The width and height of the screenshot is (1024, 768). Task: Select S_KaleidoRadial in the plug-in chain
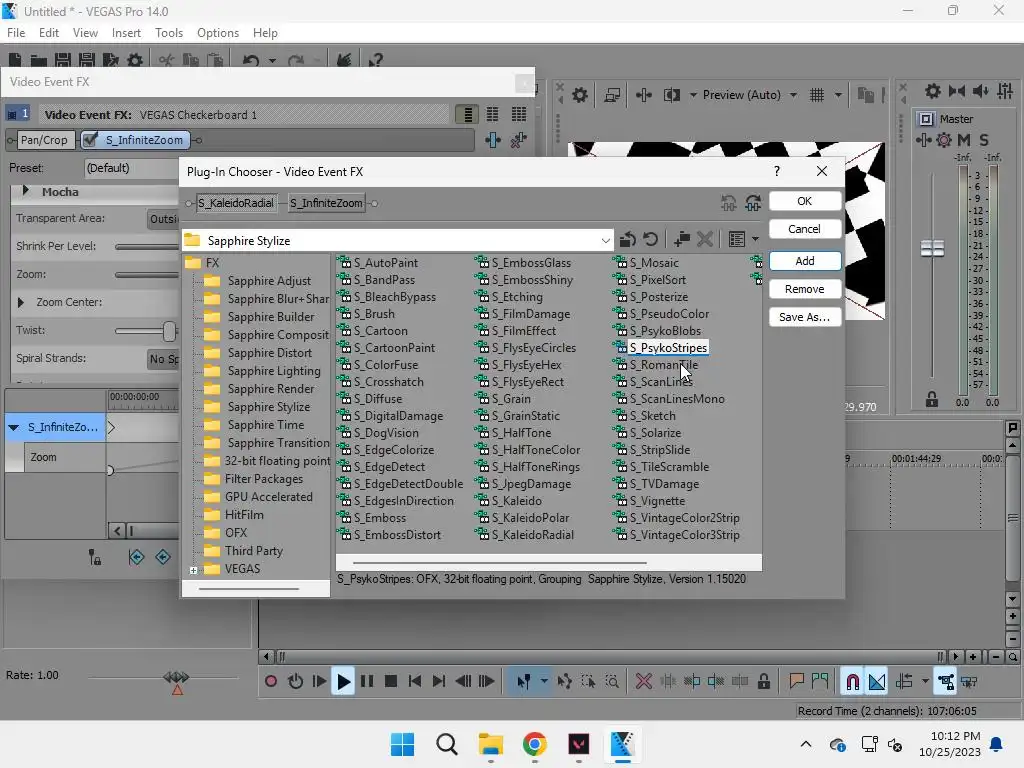pyautogui.click(x=236, y=203)
